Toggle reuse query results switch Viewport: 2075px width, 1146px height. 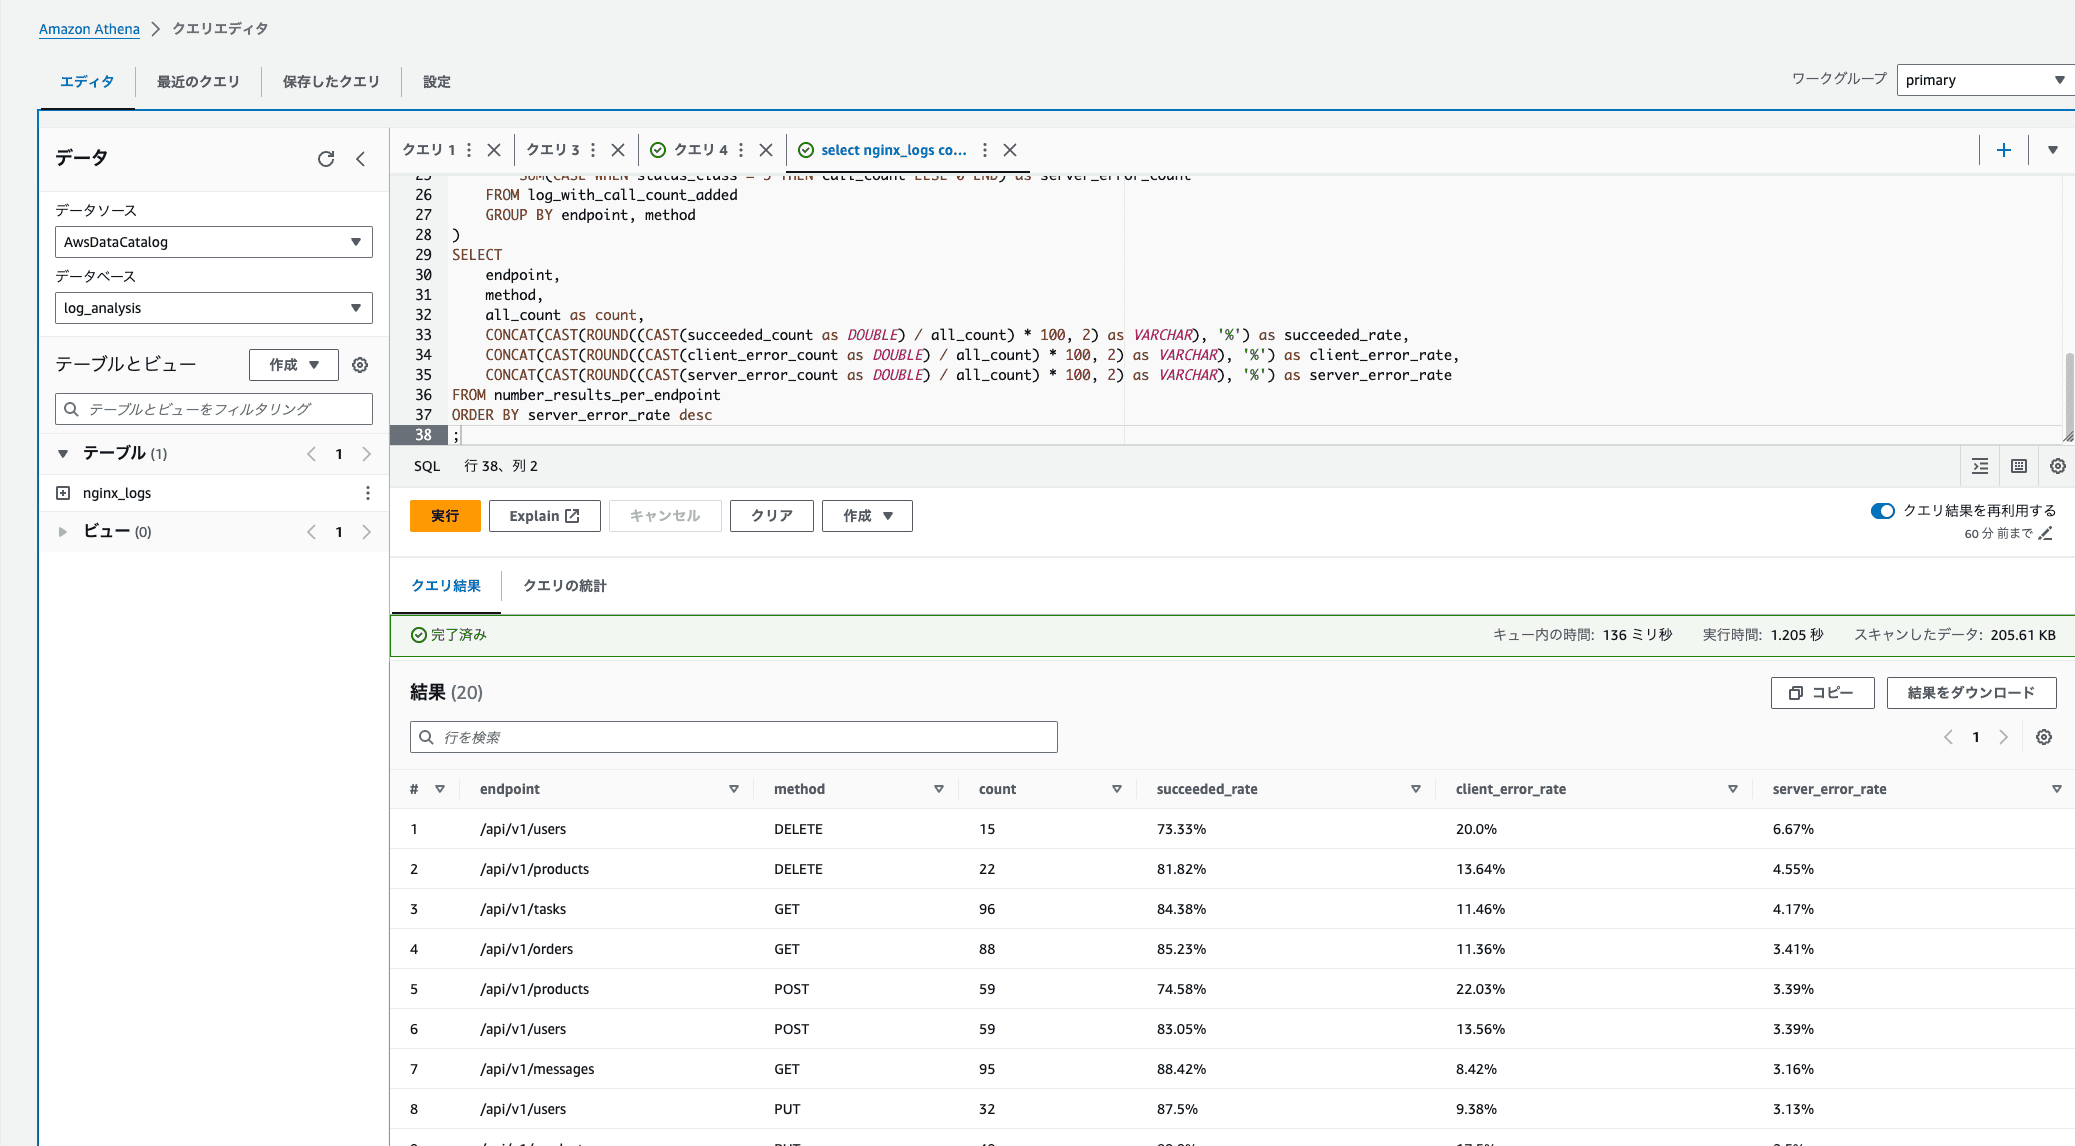point(1882,511)
